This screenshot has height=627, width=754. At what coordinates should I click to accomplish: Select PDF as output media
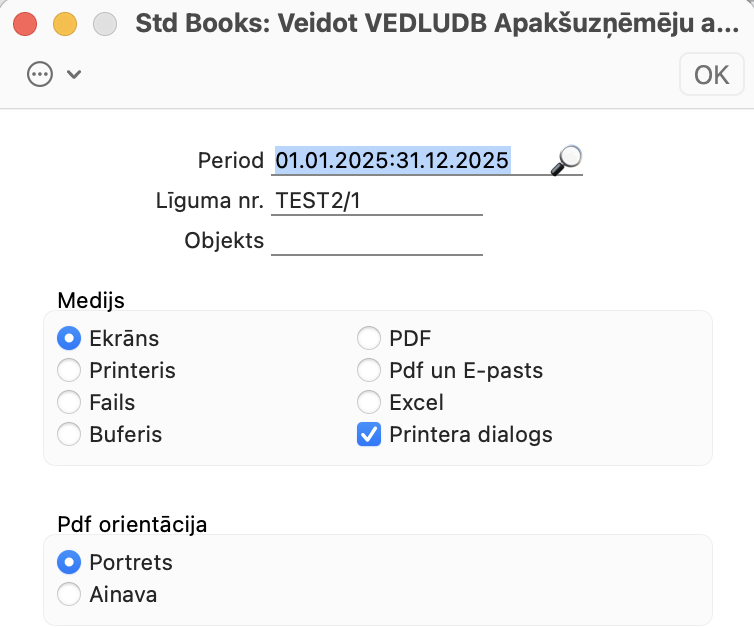pos(369,338)
